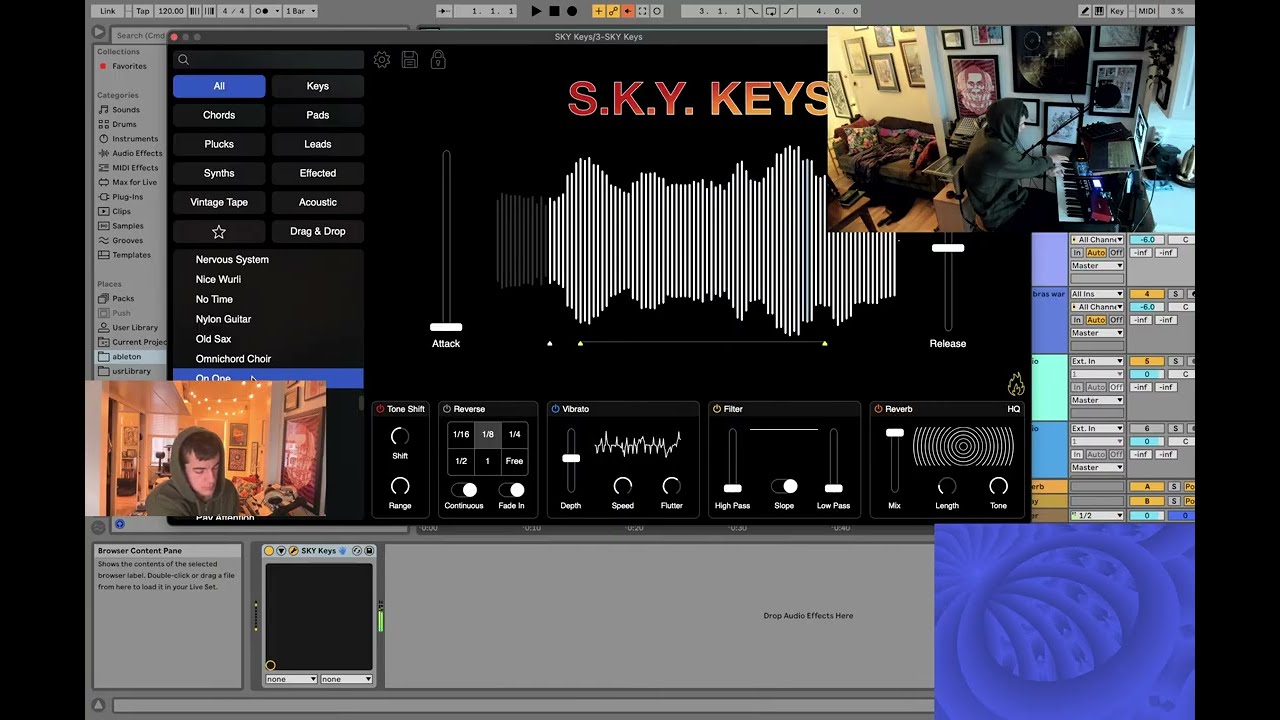Click the flame icon in the plugin
1280x720 pixels.
point(1016,385)
